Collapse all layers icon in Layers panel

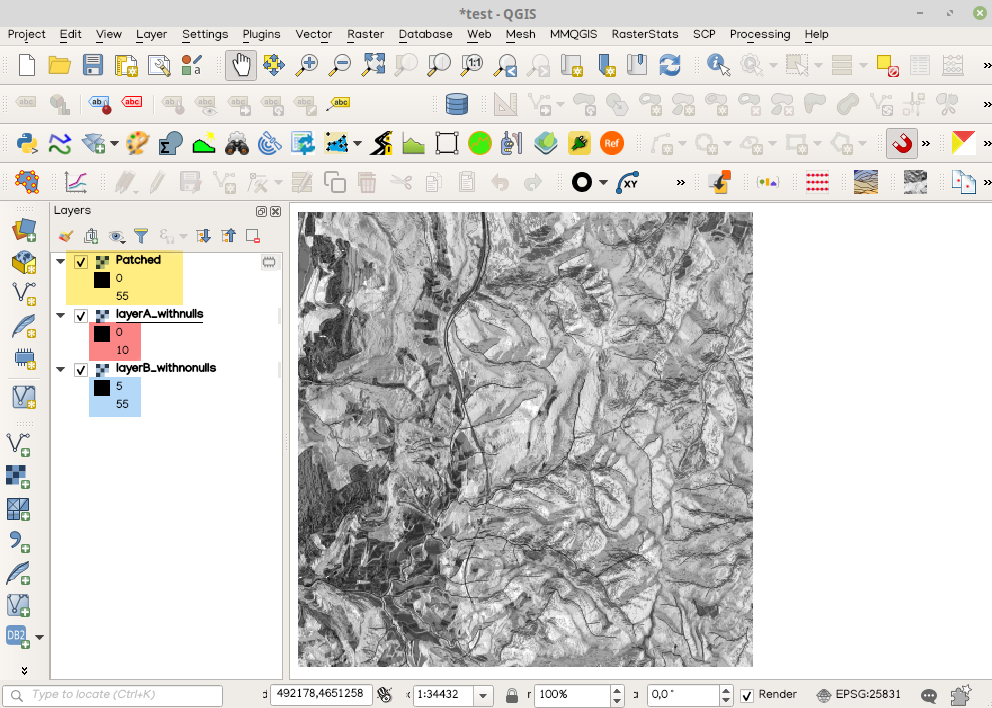coord(228,236)
